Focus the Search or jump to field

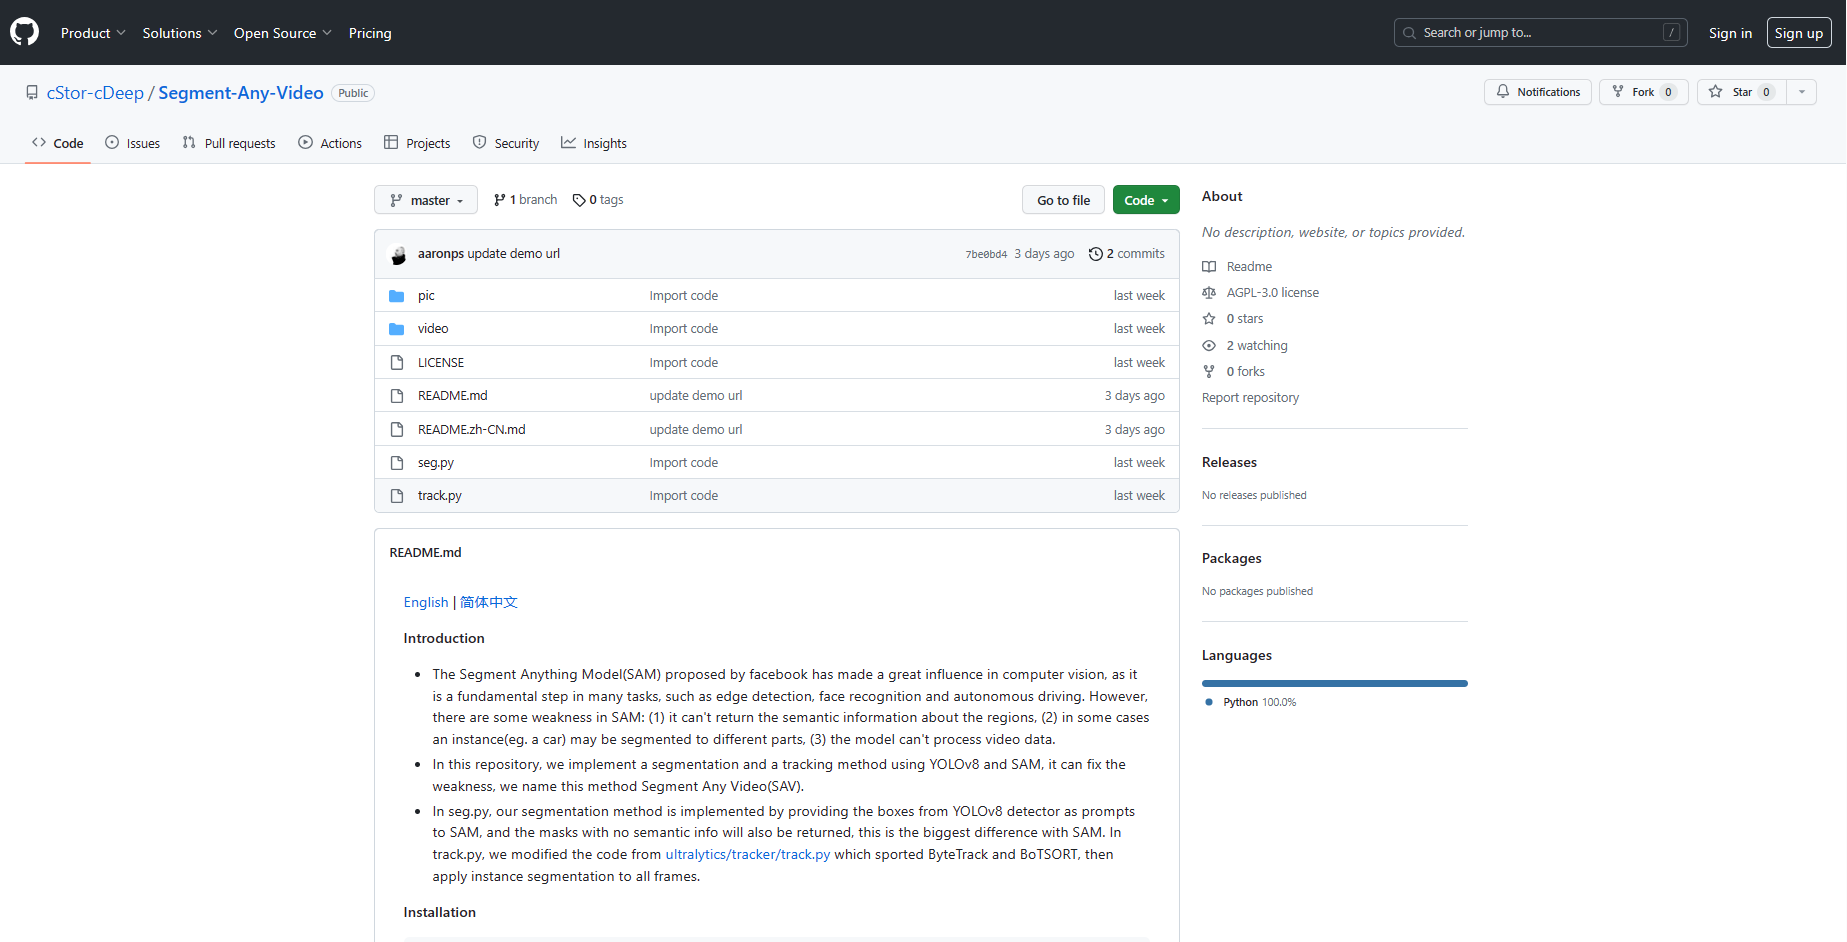1540,33
